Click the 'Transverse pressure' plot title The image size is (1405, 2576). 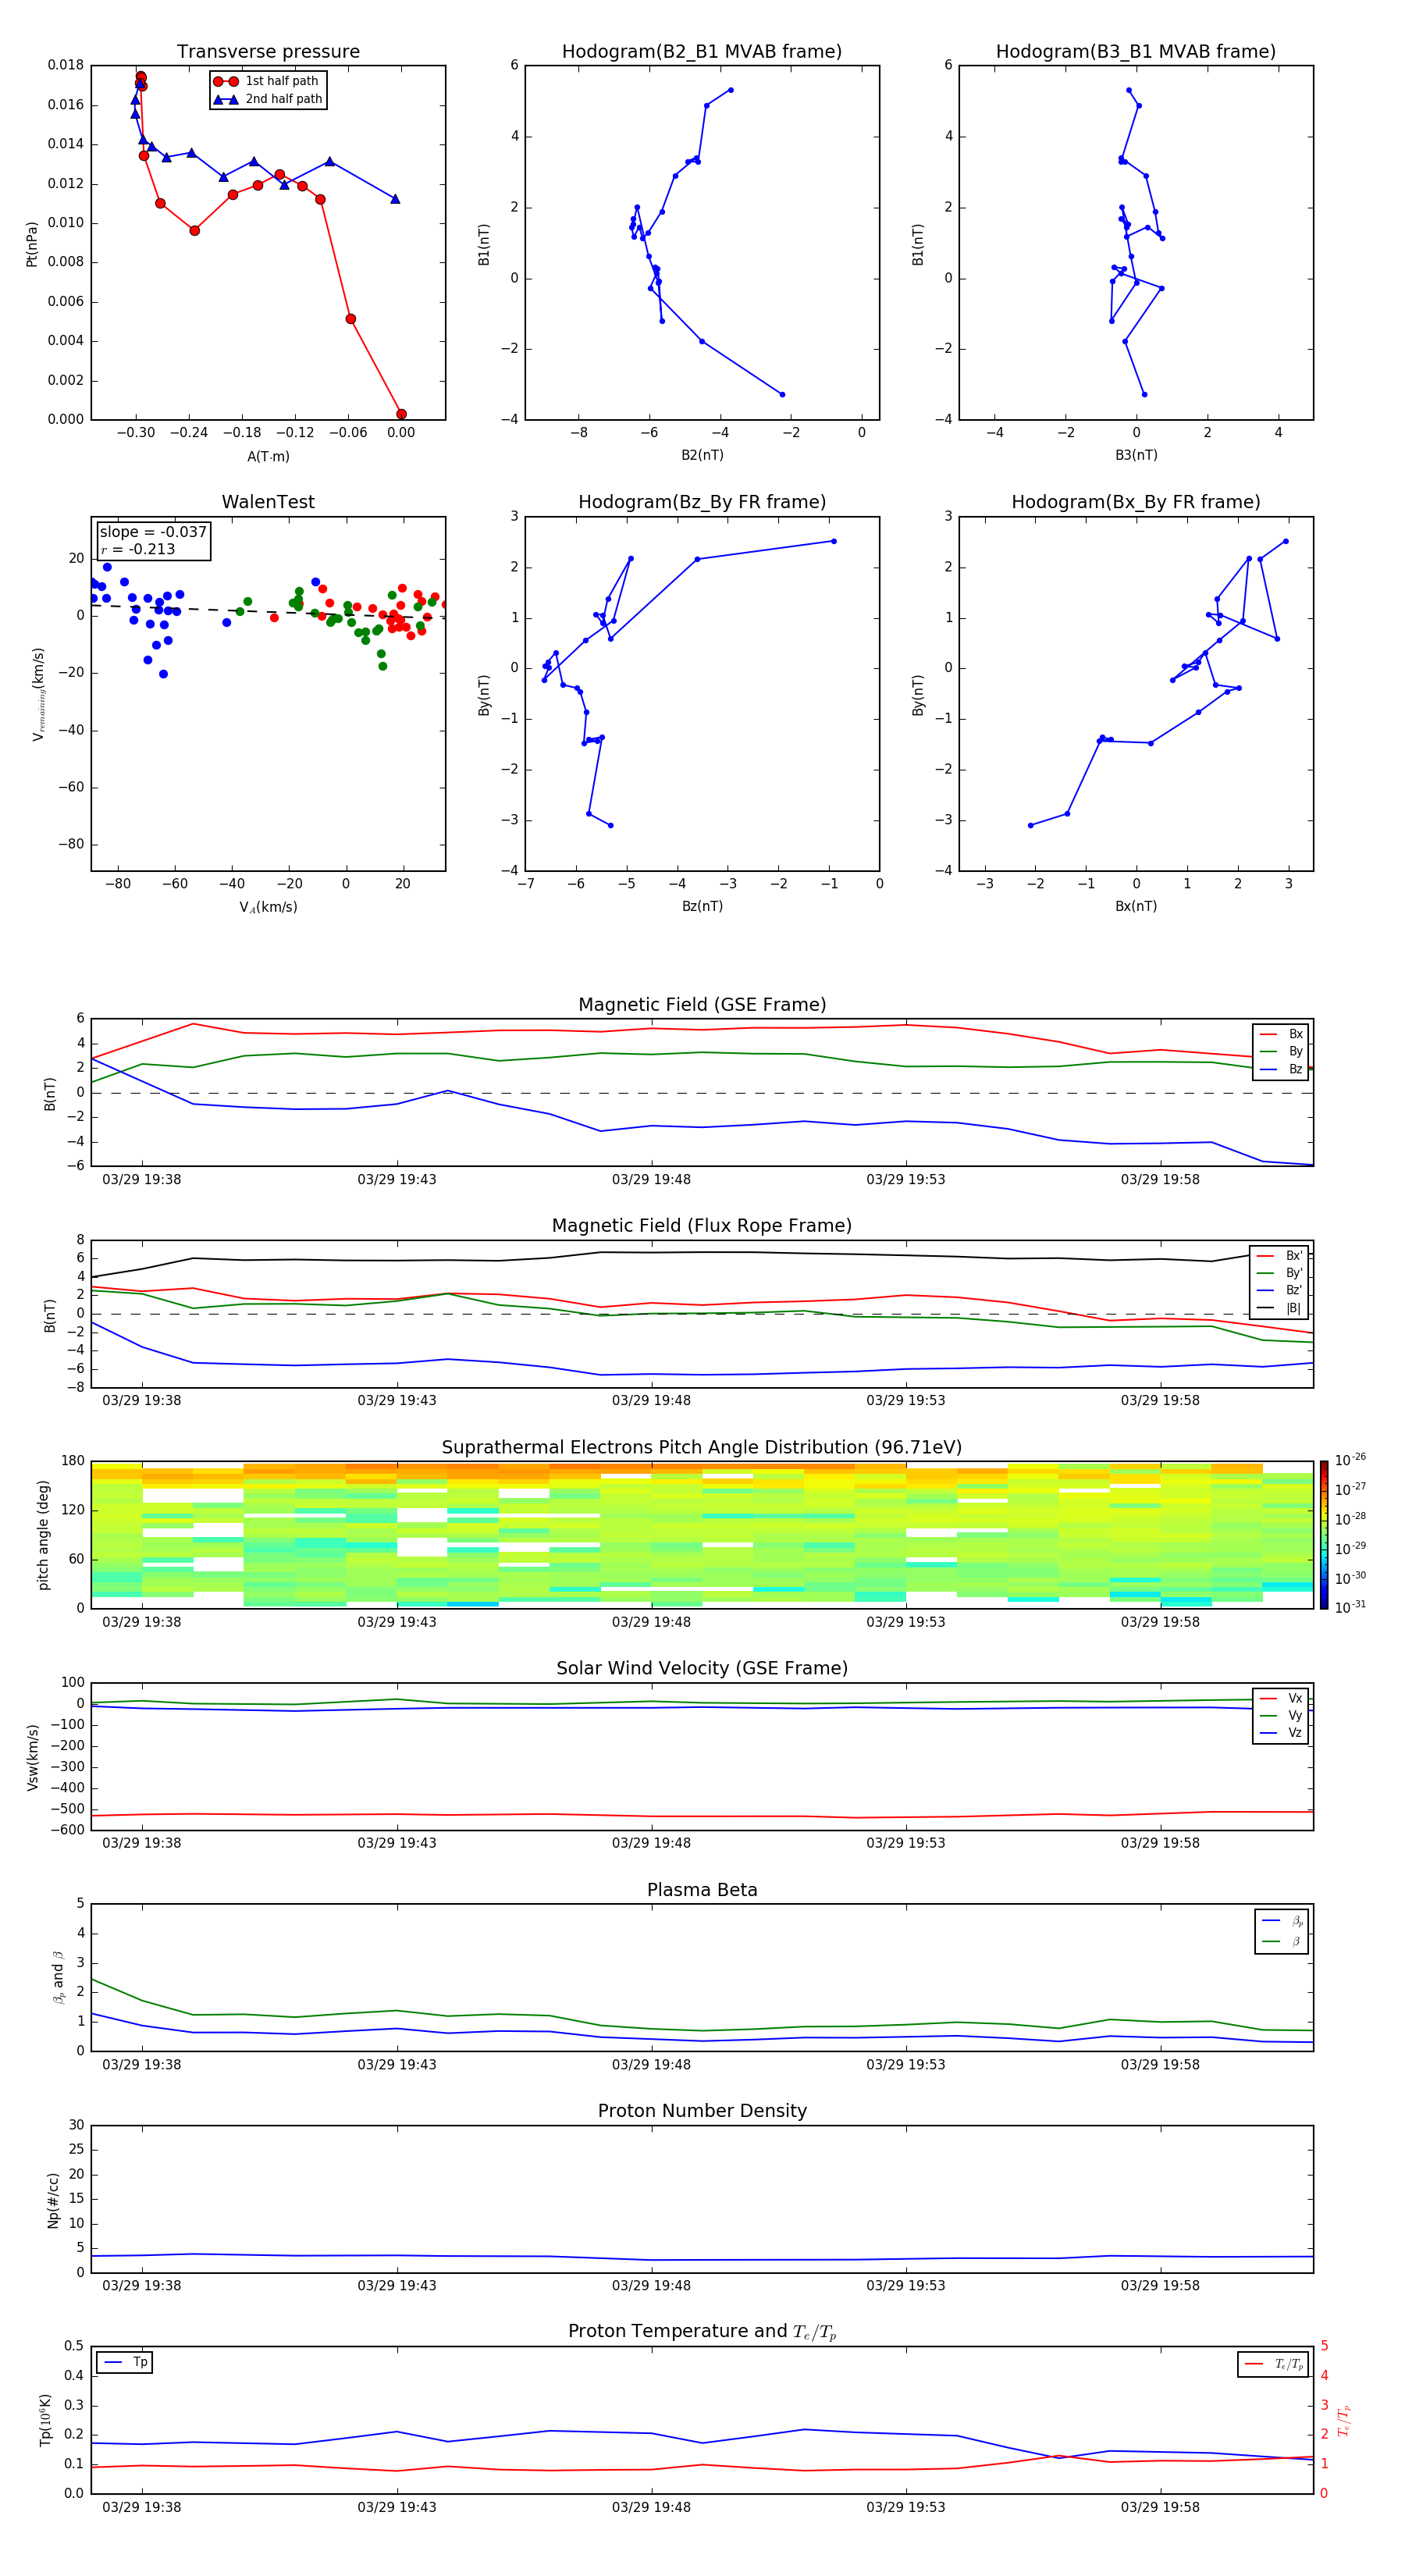pos(268,52)
